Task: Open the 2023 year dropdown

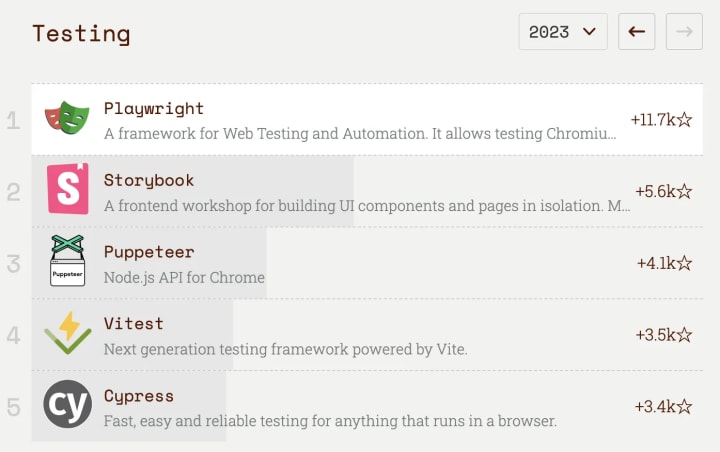Action: tap(563, 32)
